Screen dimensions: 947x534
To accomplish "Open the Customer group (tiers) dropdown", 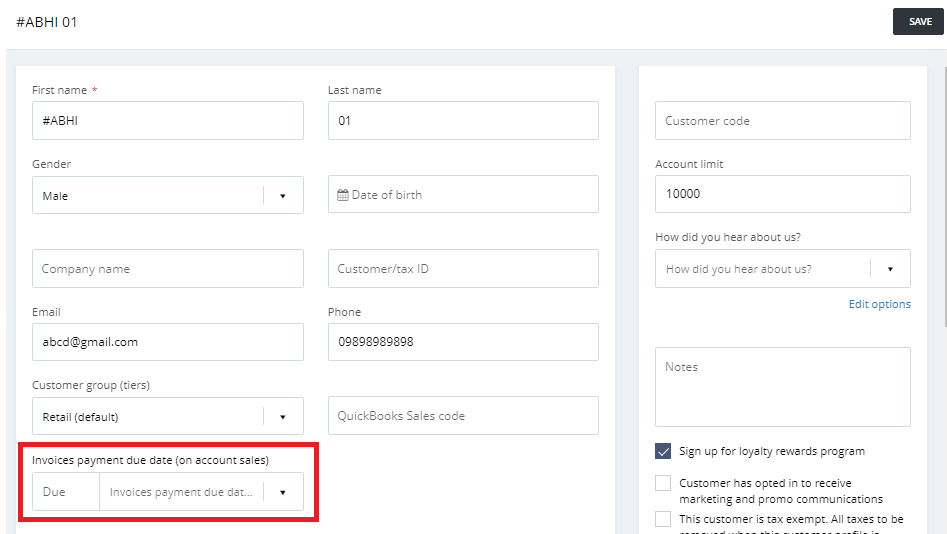I will point(168,416).
